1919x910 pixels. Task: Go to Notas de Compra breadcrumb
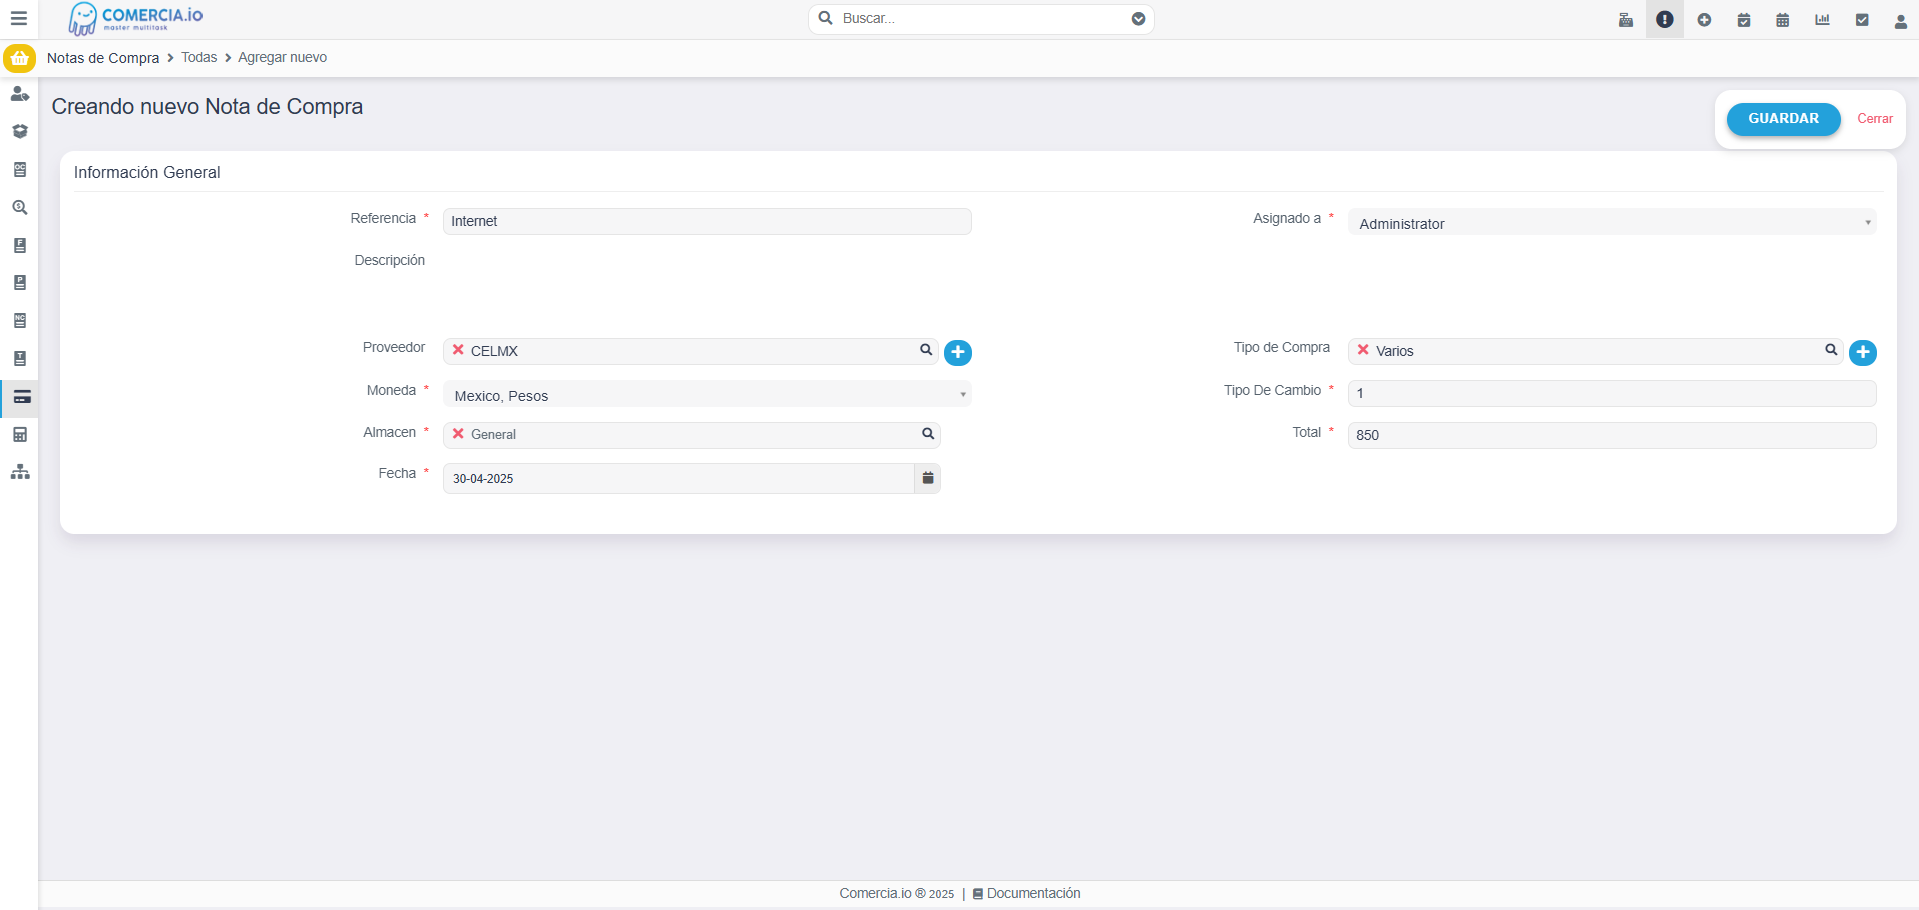click(x=103, y=58)
